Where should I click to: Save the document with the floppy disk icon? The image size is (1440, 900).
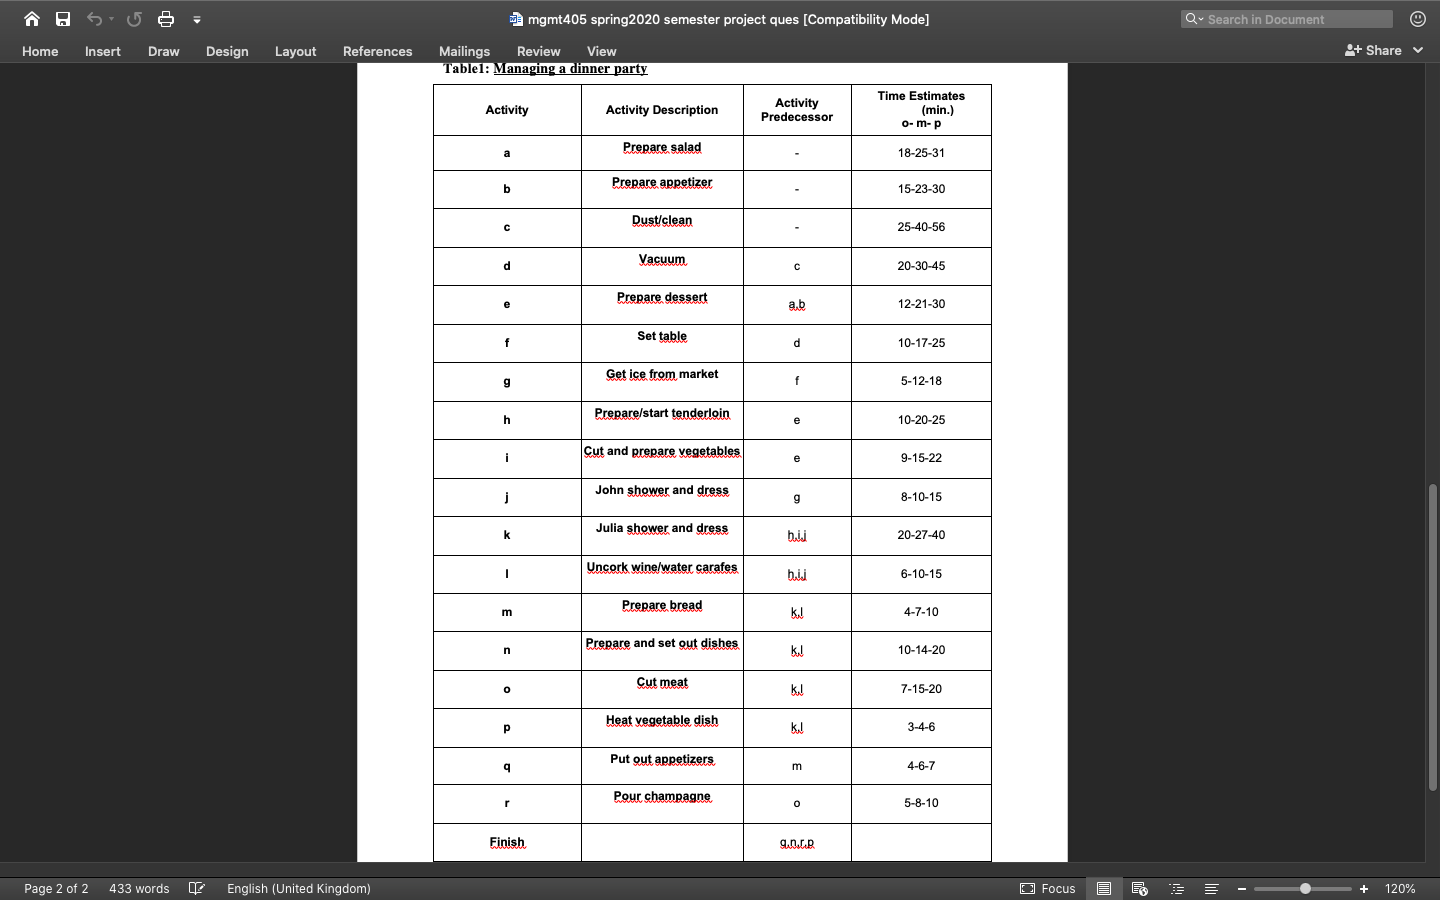pos(63,19)
